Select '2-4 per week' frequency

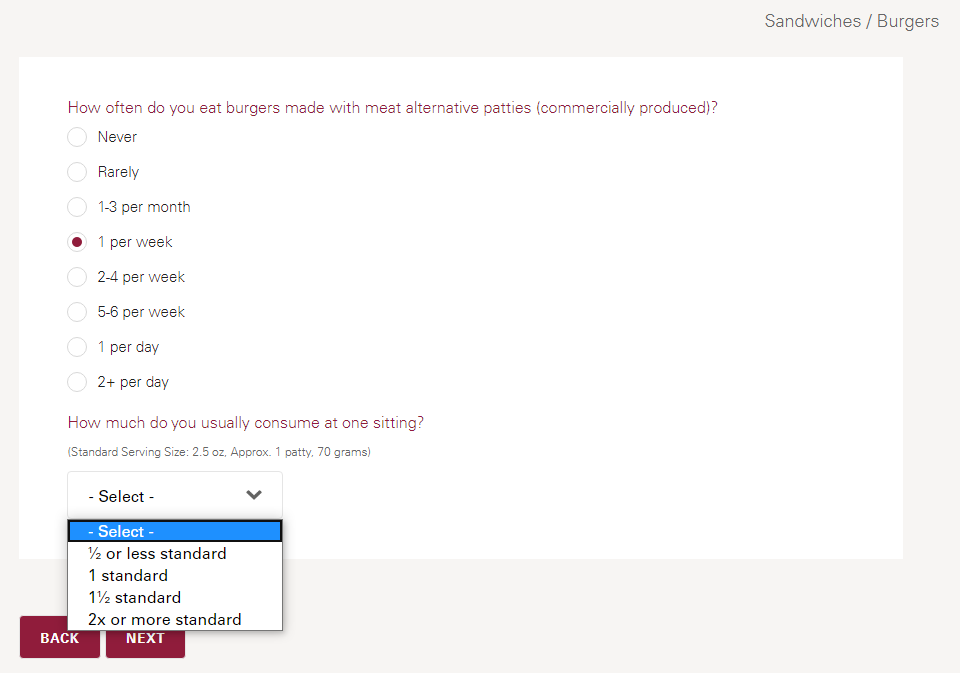point(77,277)
